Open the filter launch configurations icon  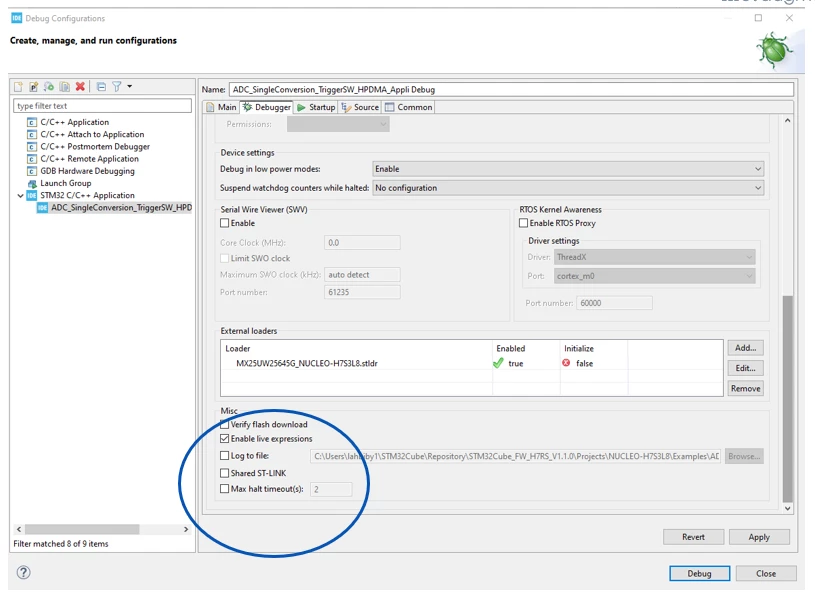point(117,87)
